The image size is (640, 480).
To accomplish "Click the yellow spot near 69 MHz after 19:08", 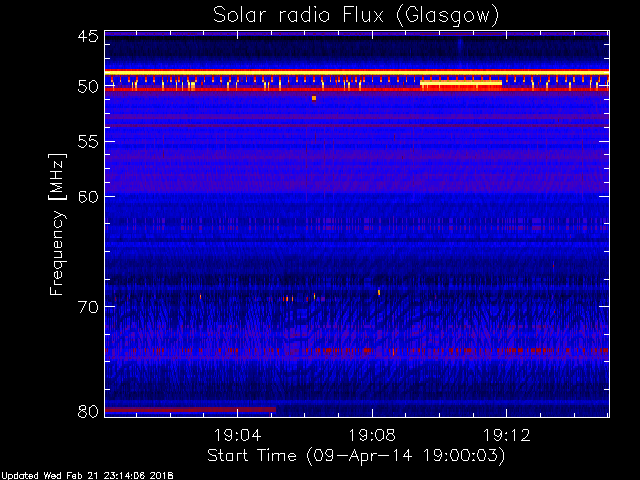I will coord(379,292).
